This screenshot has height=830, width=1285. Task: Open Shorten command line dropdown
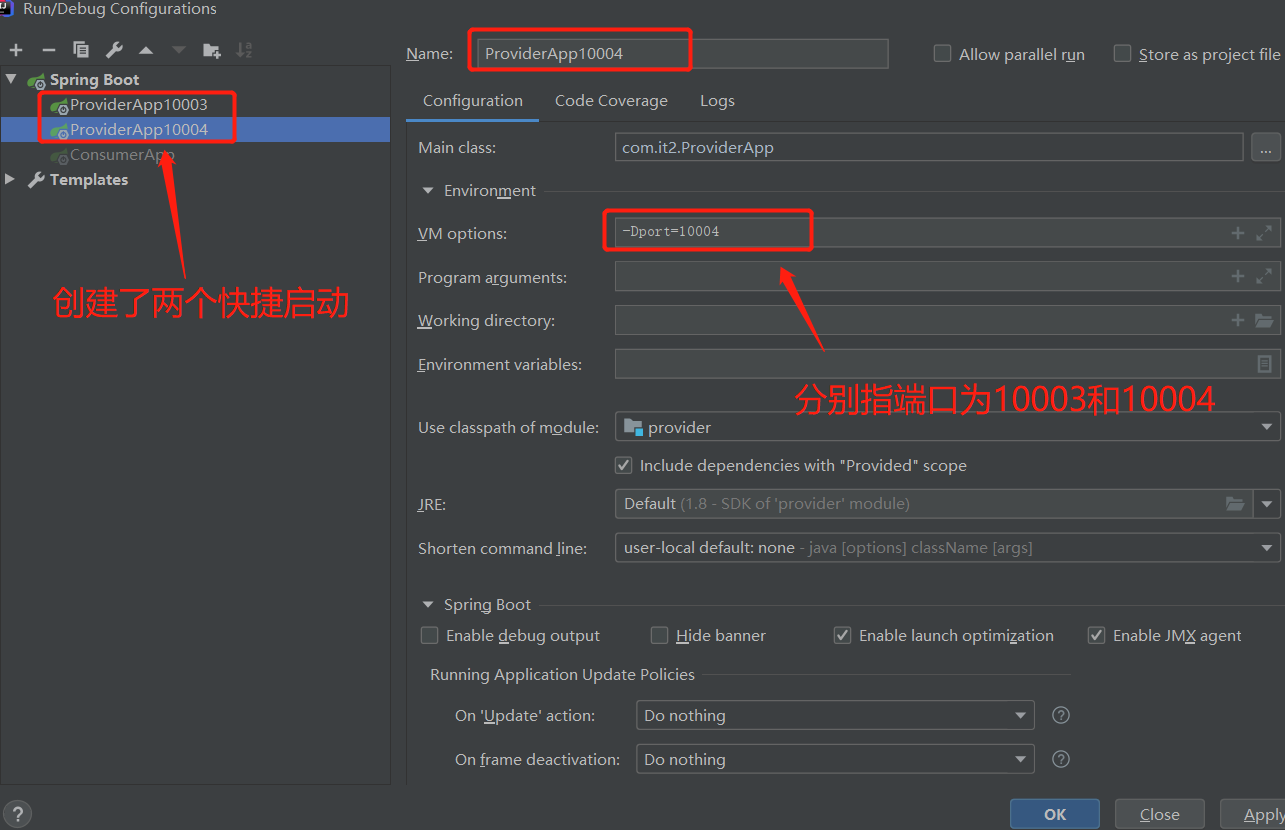tap(947, 548)
